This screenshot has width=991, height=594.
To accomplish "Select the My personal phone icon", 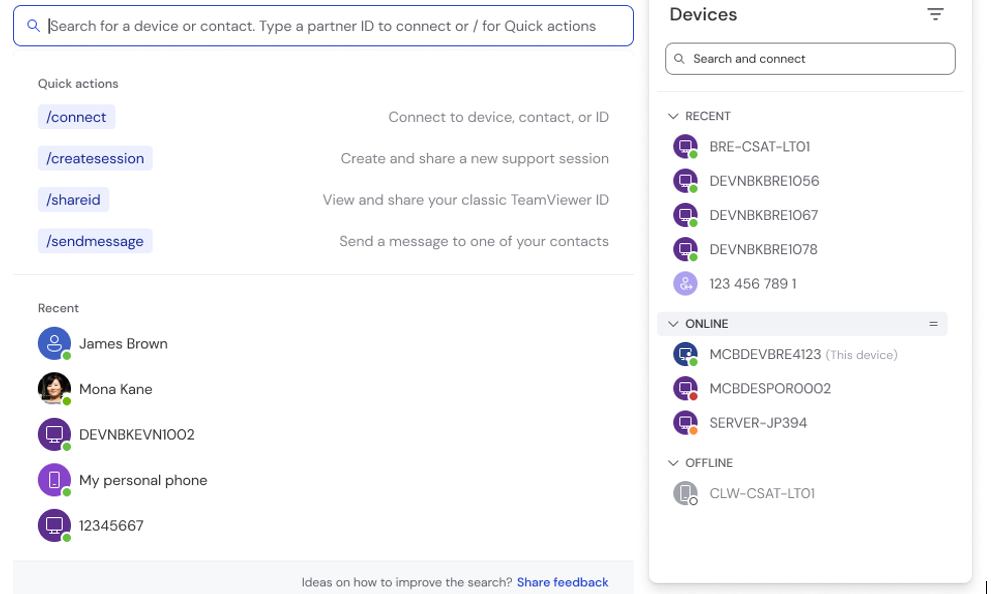I will [x=54, y=480].
